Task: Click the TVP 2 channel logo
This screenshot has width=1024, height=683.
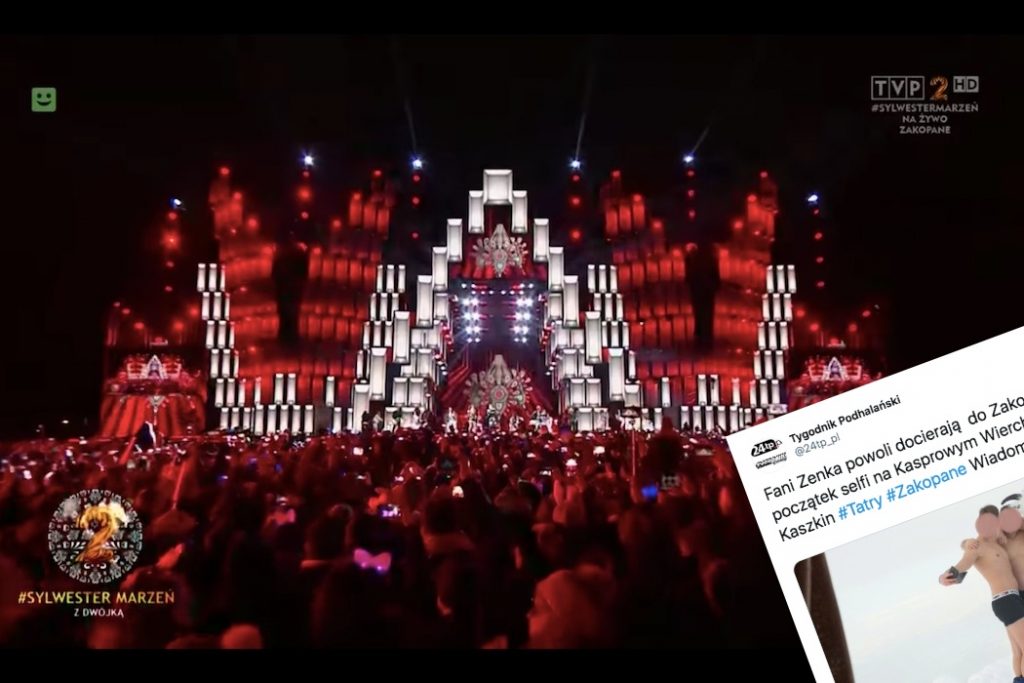Action: pos(910,88)
